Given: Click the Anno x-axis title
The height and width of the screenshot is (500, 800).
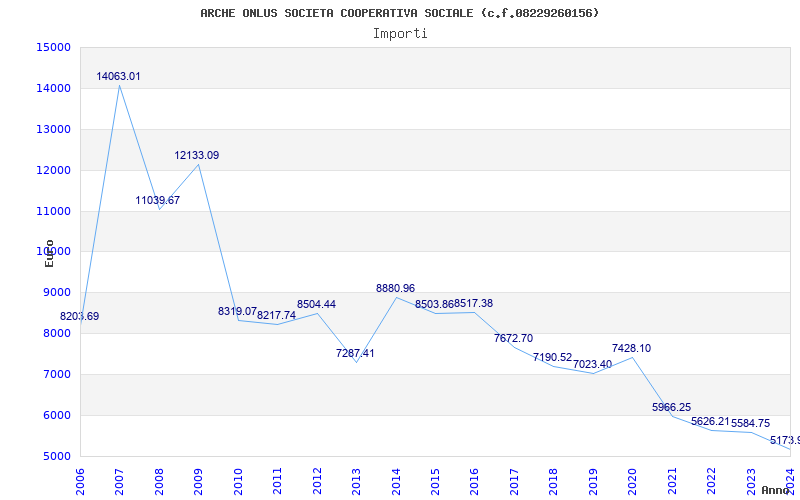Looking at the screenshot, I should pos(777,490).
